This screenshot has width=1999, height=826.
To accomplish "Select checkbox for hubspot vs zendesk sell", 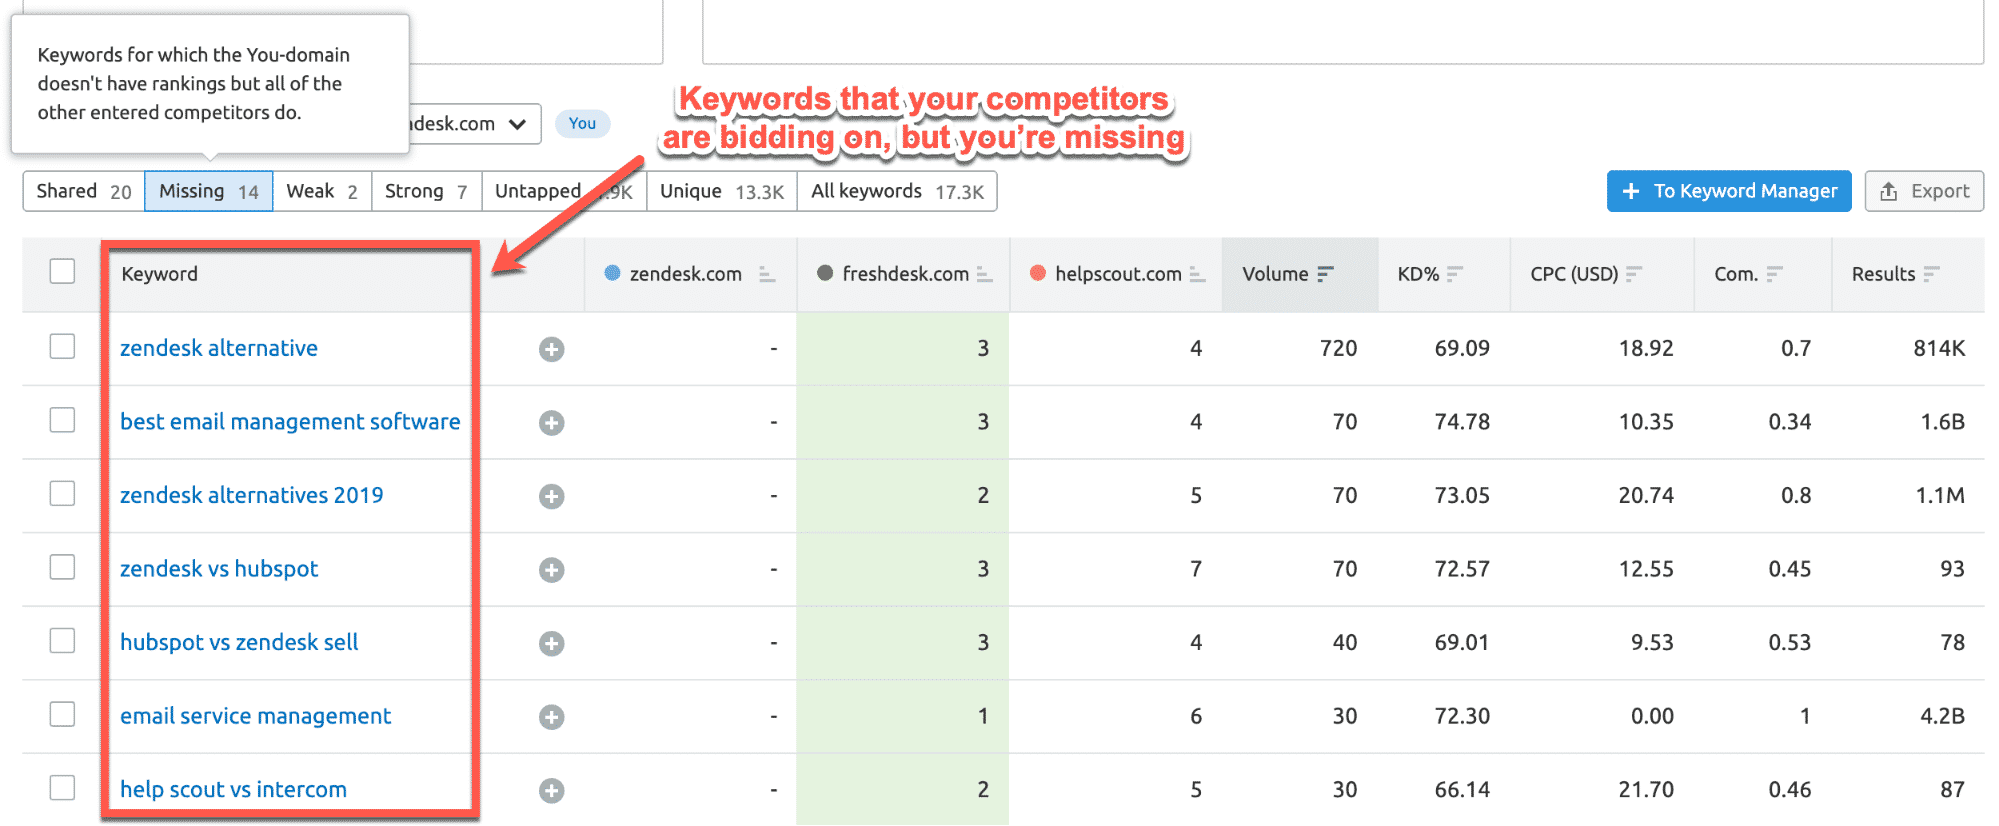I will coord(62,640).
